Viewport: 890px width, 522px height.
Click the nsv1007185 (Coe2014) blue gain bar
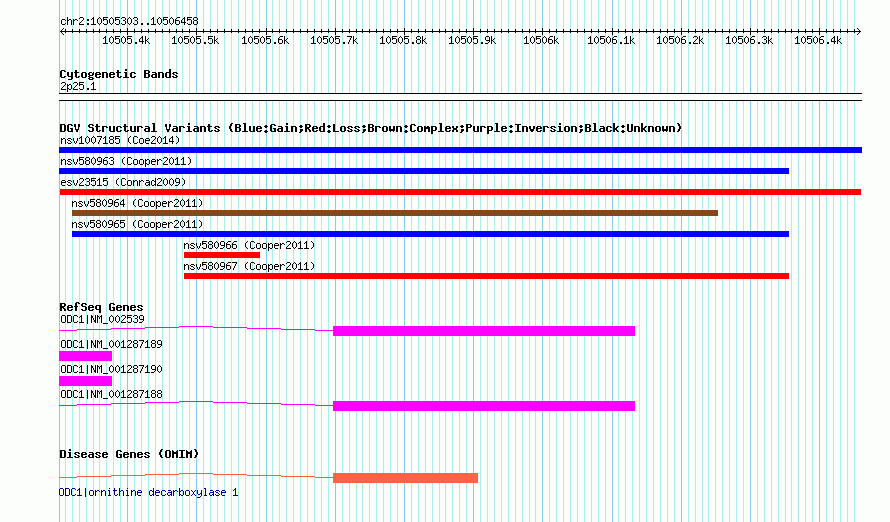[x=460, y=150]
